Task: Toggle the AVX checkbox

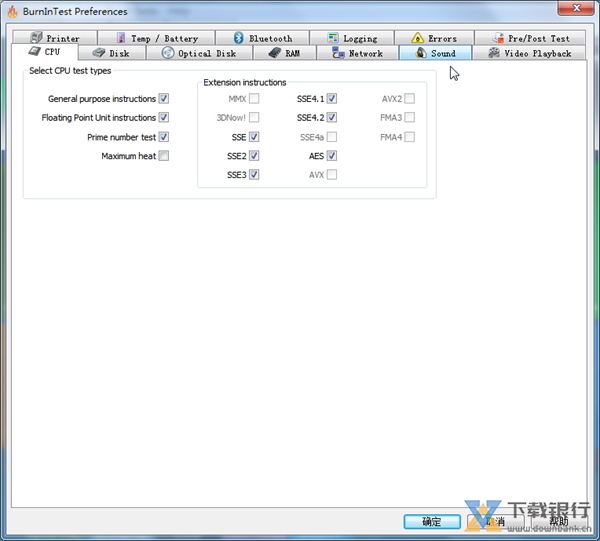Action: 332,174
